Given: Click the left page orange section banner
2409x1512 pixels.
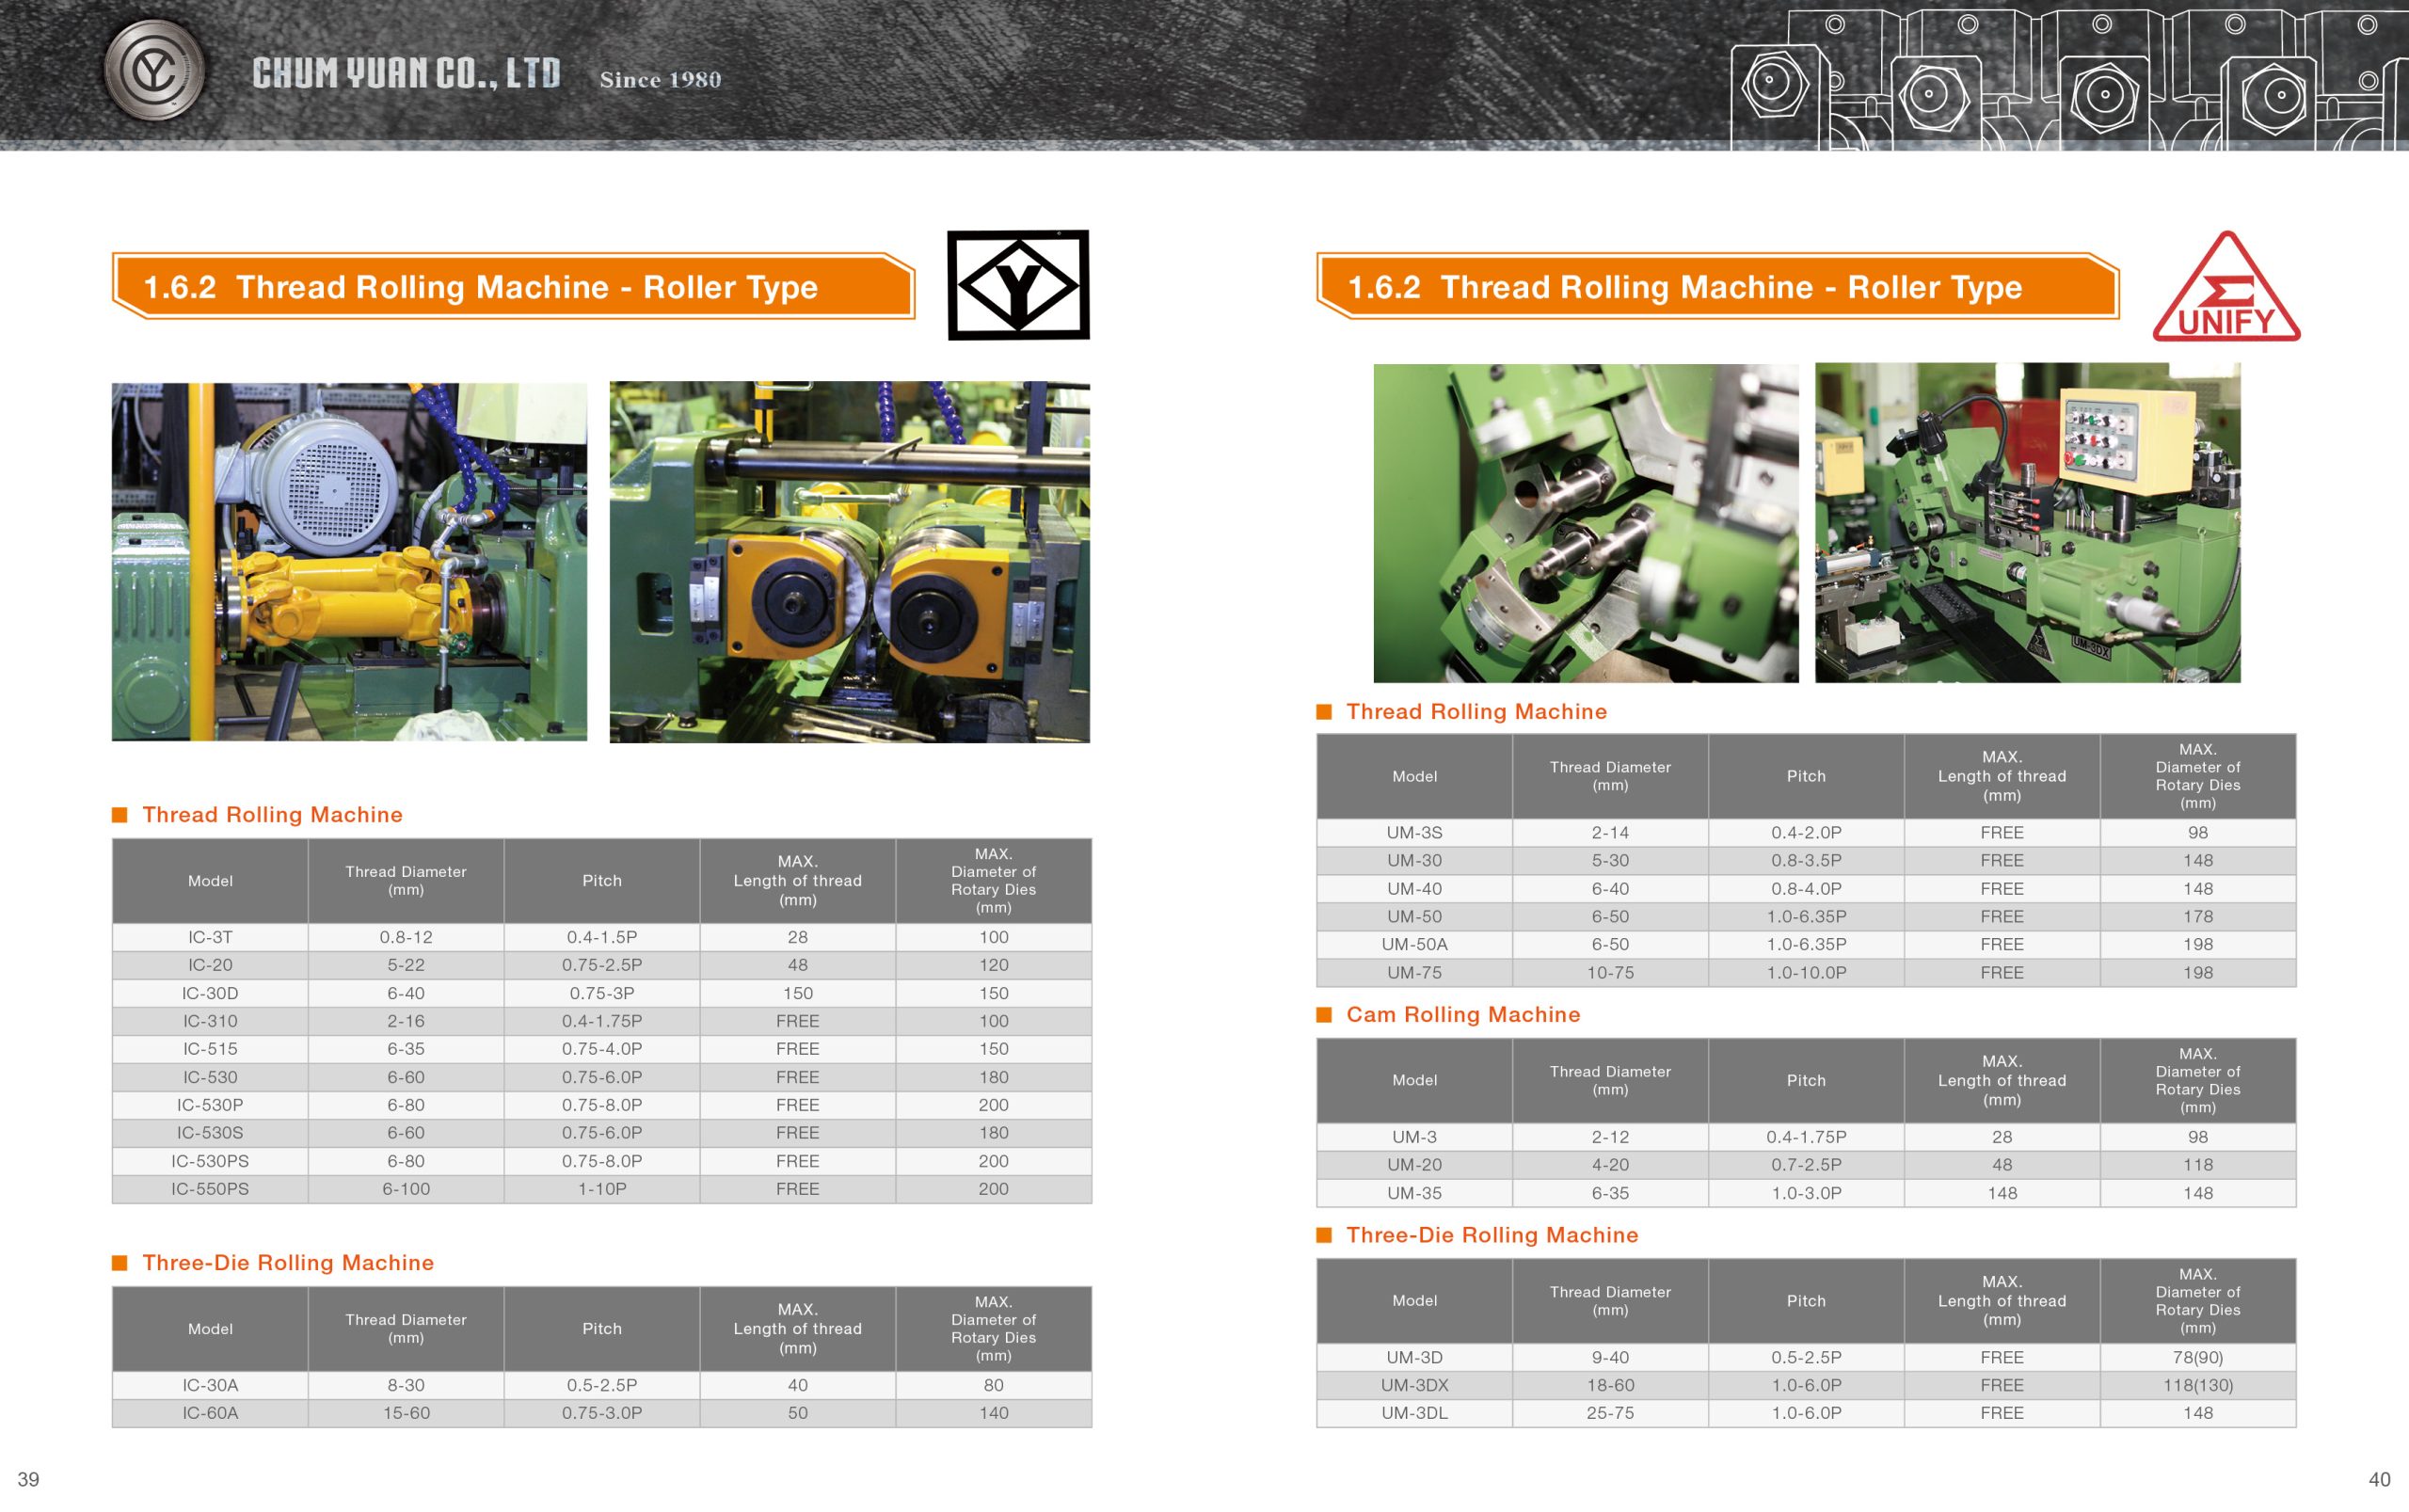Looking at the screenshot, I should coord(513,287).
